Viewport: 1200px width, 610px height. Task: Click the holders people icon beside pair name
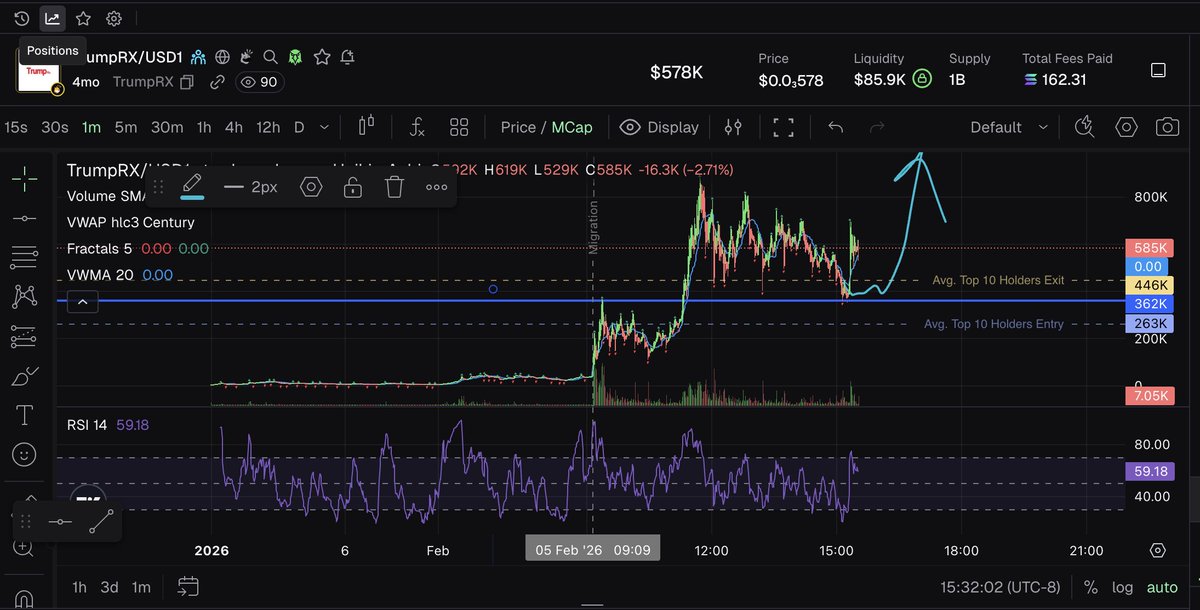coord(198,57)
